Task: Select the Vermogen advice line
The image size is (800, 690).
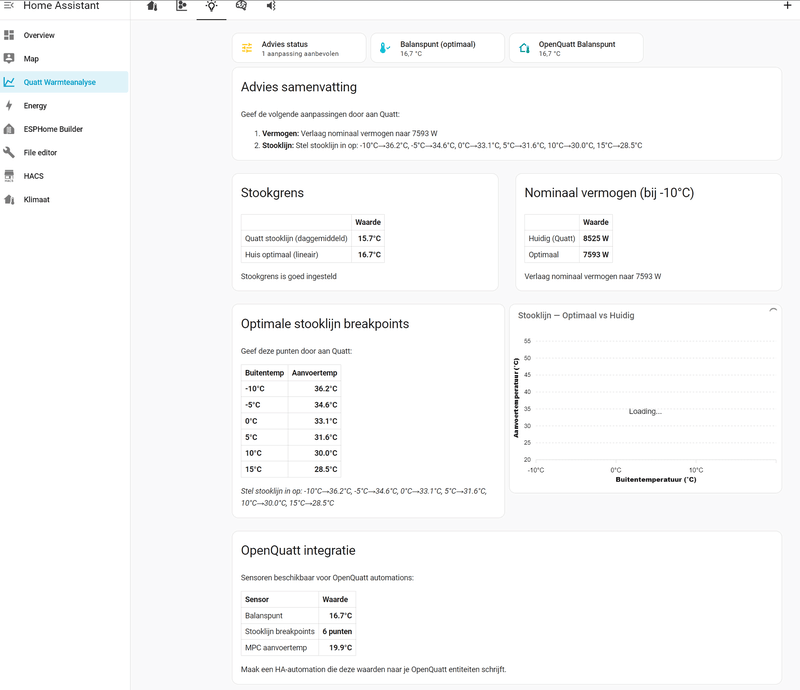Action: coord(349,134)
